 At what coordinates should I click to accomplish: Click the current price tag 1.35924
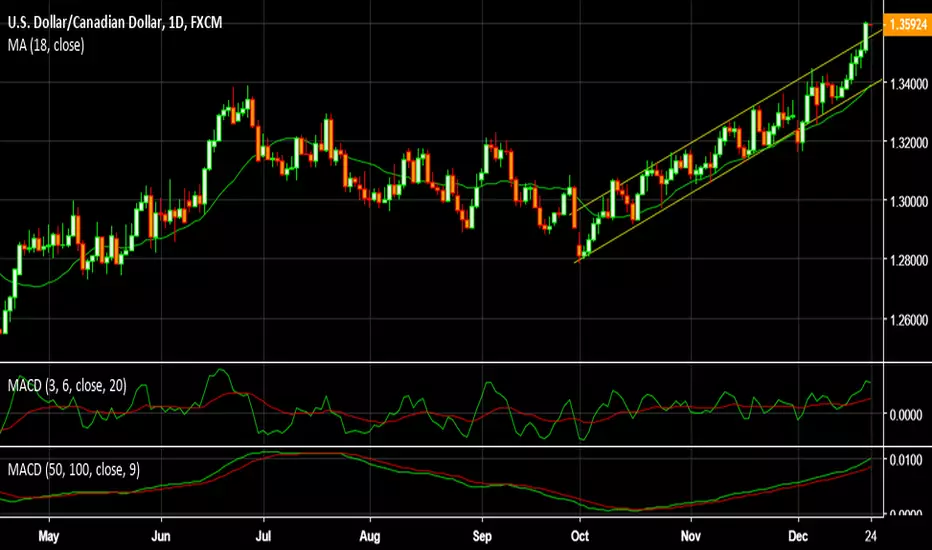[907, 25]
